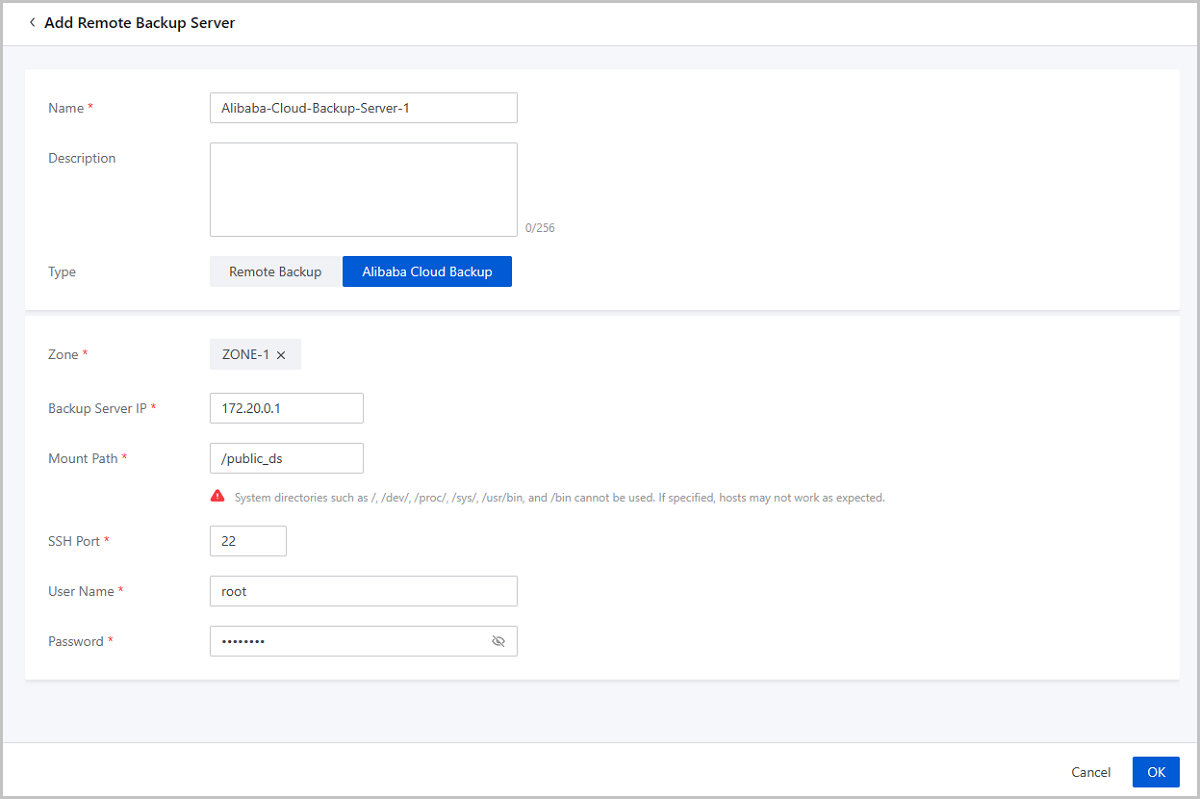Click the SSH Port field containing 22
1200x799 pixels.
(x=248, y=540)
